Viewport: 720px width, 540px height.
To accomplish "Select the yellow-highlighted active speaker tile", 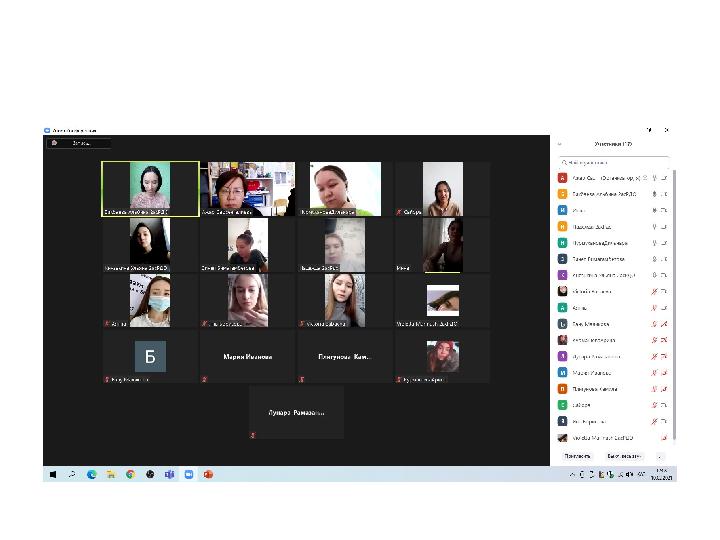I will pyautogui.click(x=150, y=189).
